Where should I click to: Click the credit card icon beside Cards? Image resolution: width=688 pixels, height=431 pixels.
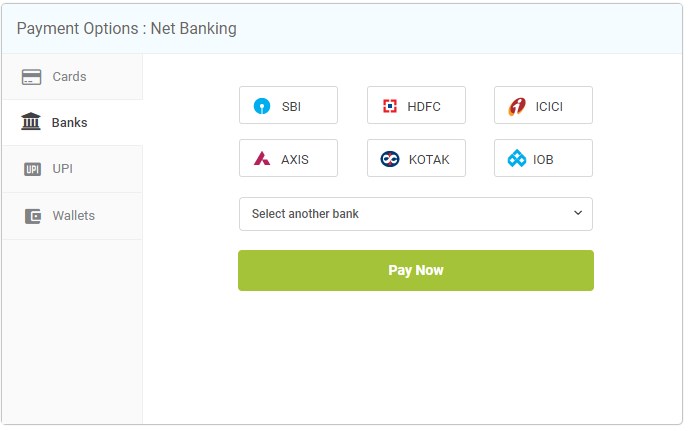(31, 77)
